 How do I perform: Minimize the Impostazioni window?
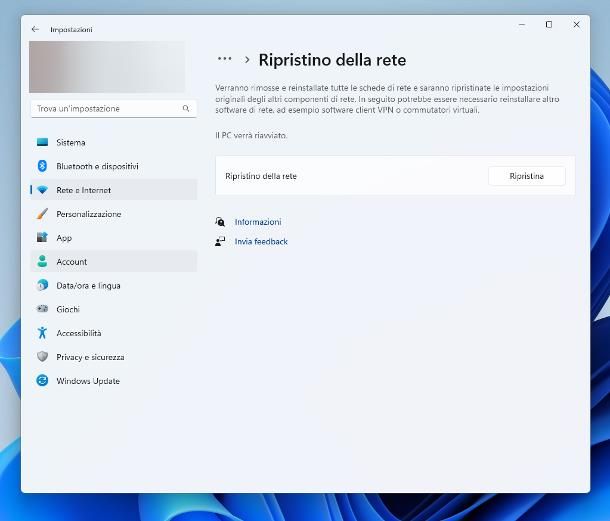click(522, 25)
